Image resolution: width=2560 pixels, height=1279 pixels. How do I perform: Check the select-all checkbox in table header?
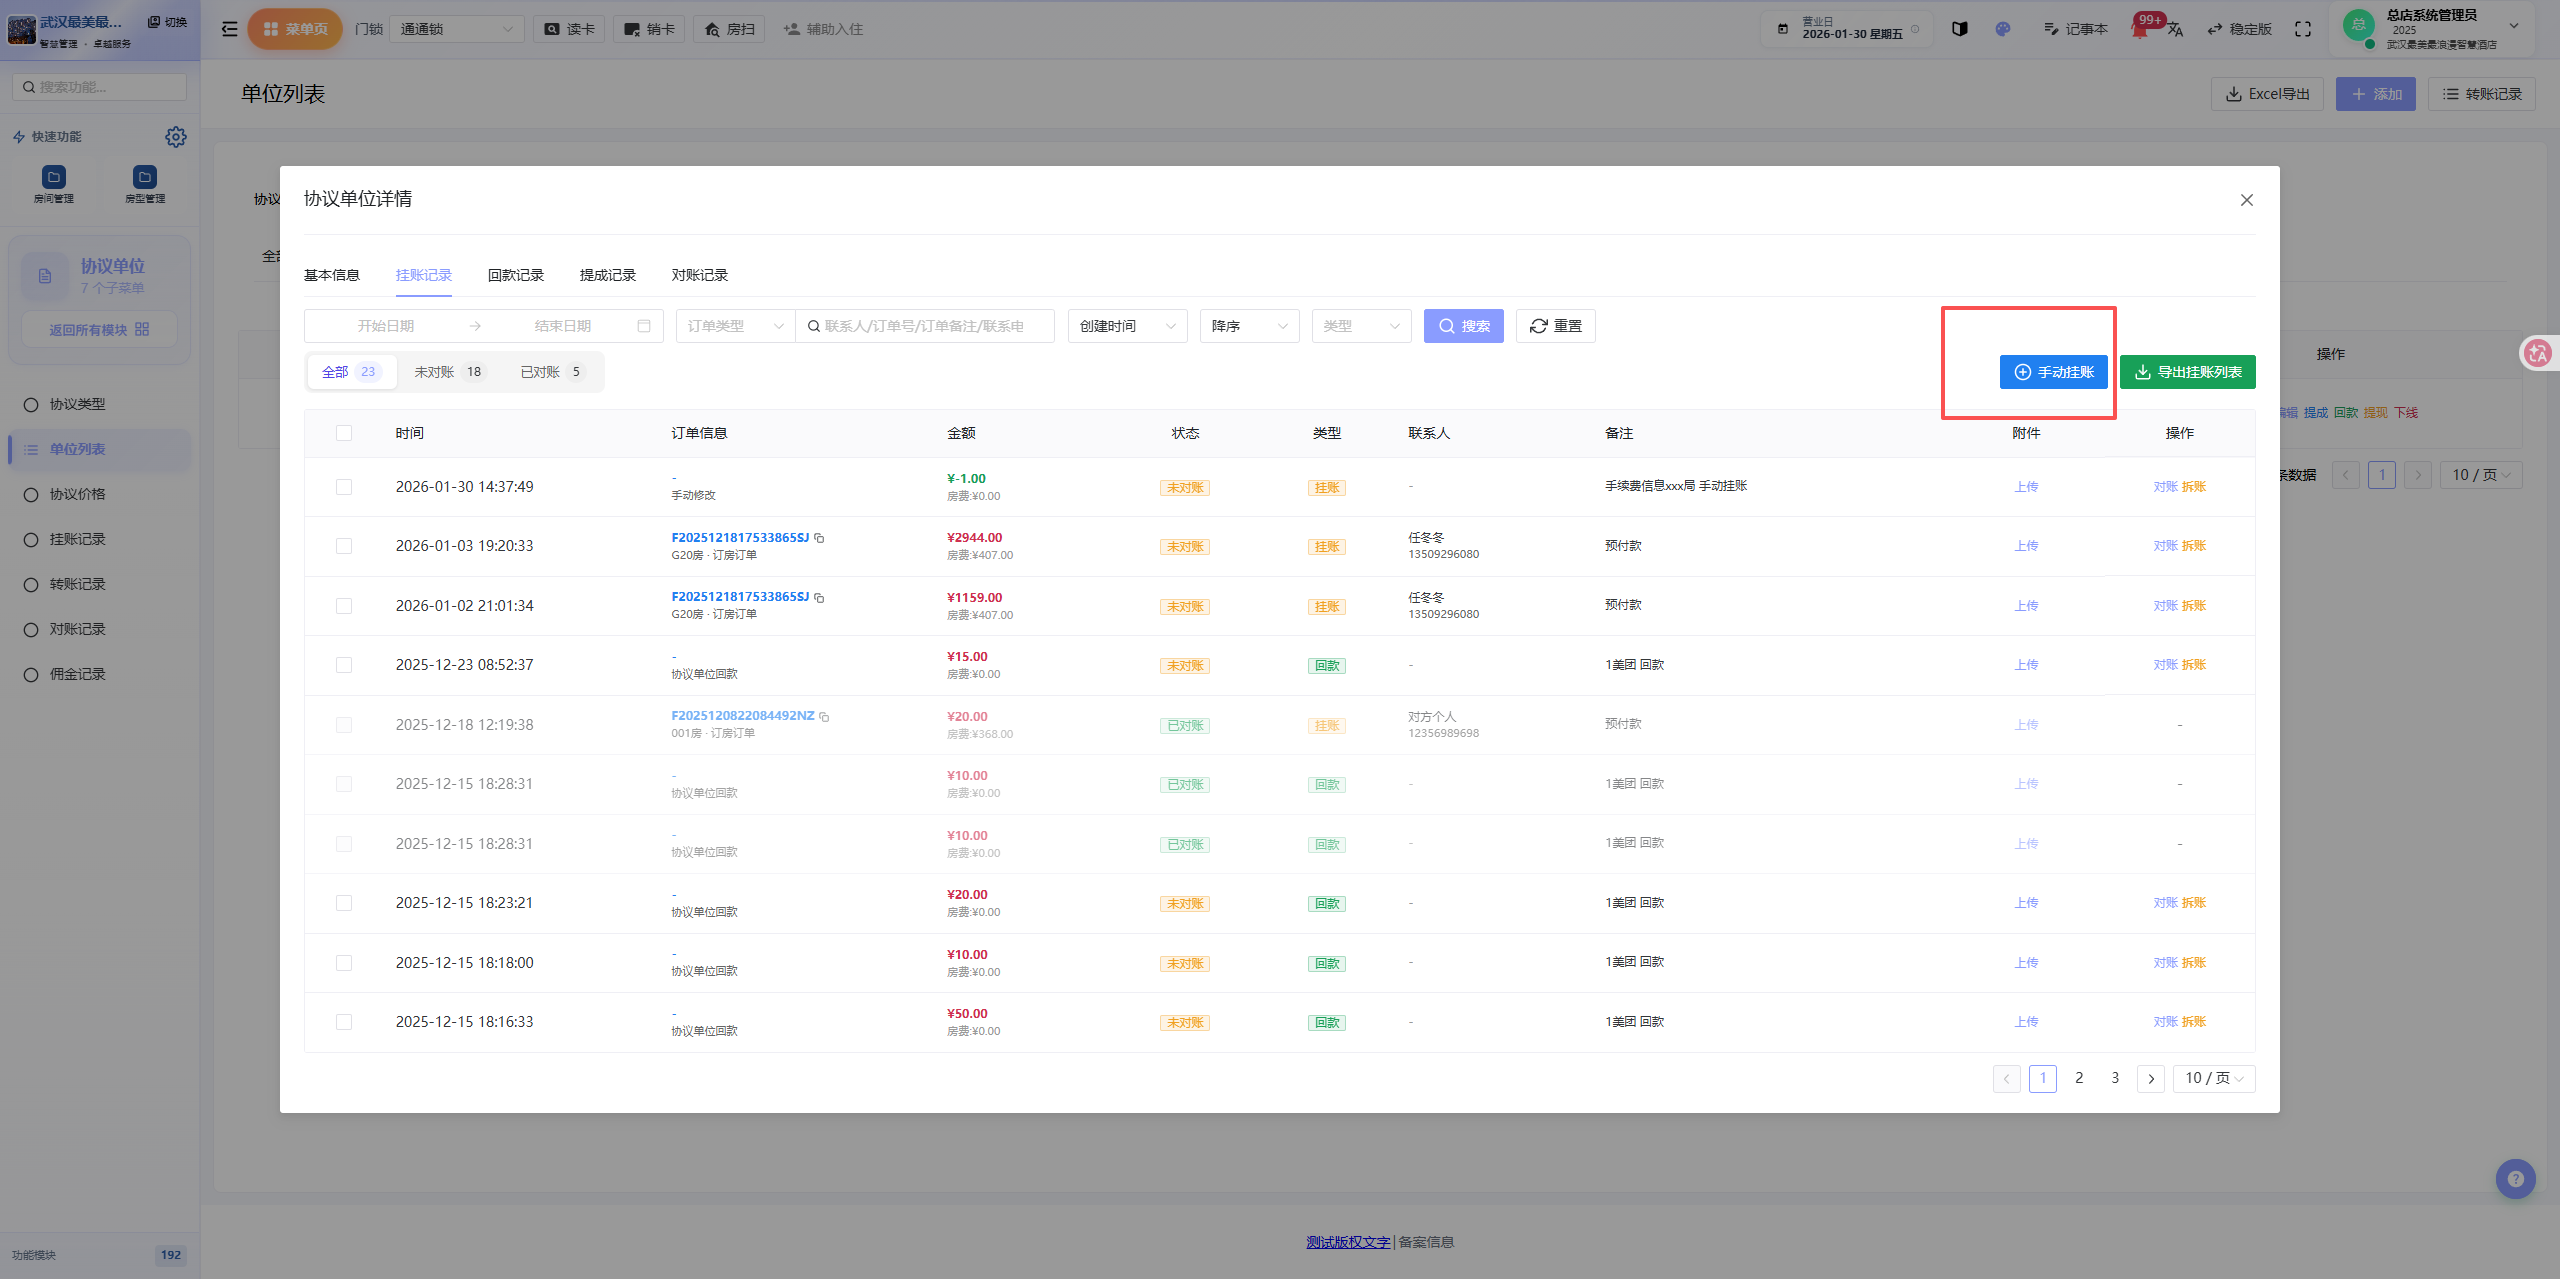344,433
